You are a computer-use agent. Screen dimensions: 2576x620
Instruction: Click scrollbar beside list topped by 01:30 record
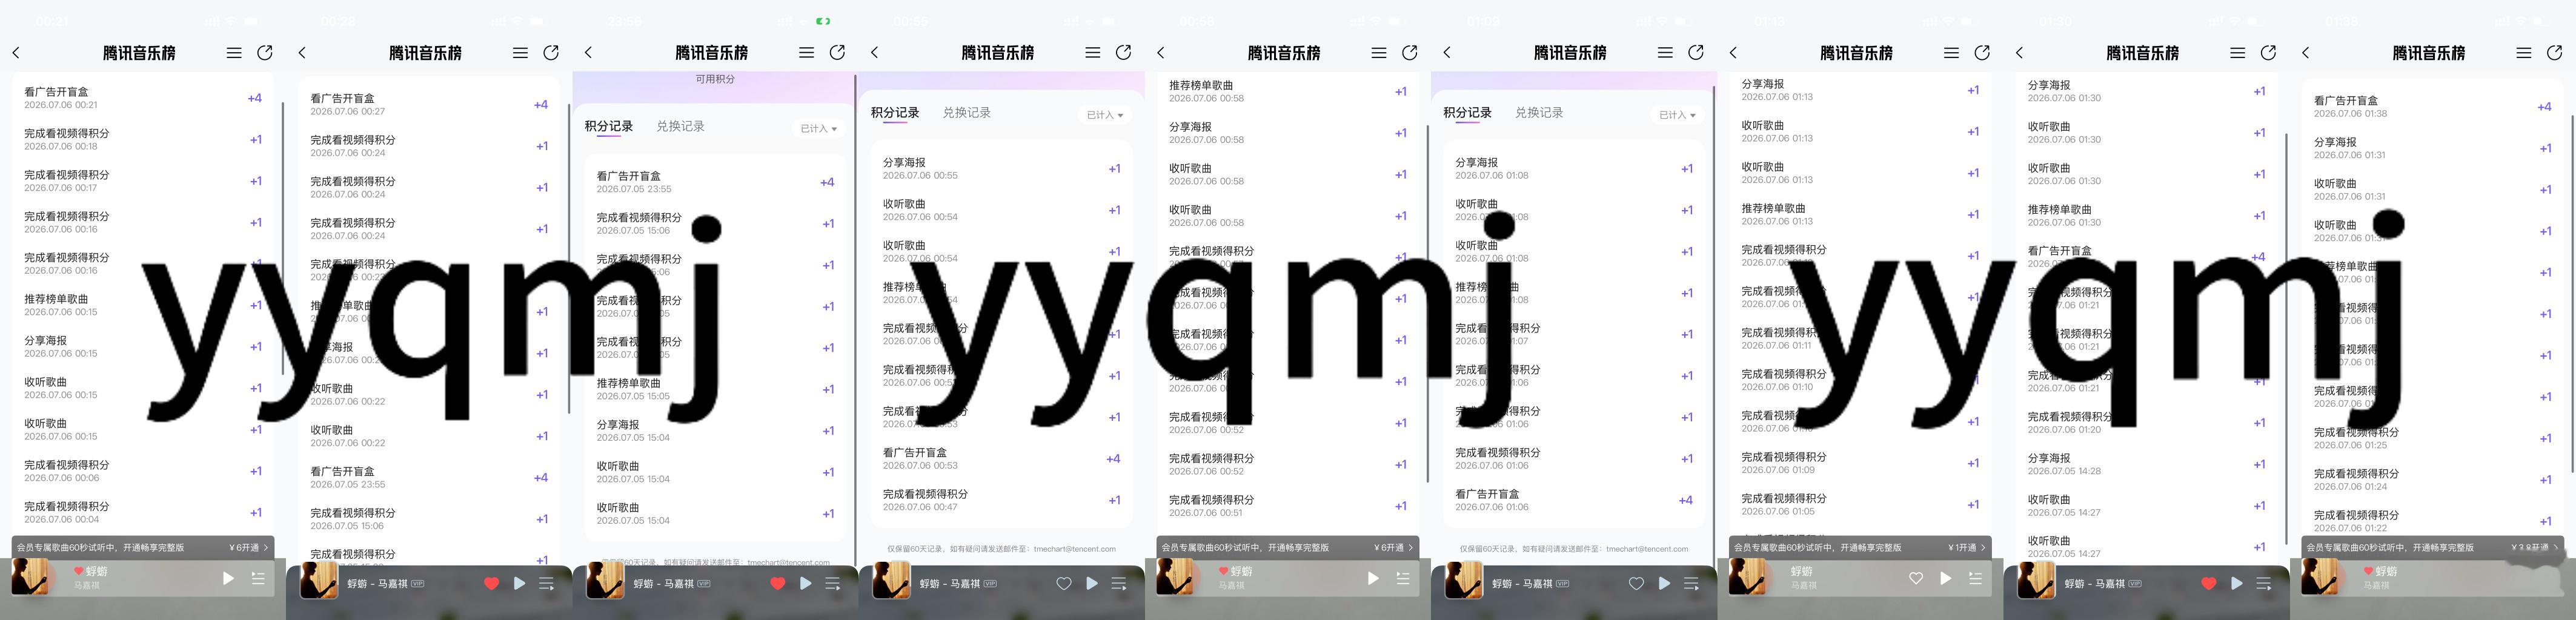(2286, 339)
